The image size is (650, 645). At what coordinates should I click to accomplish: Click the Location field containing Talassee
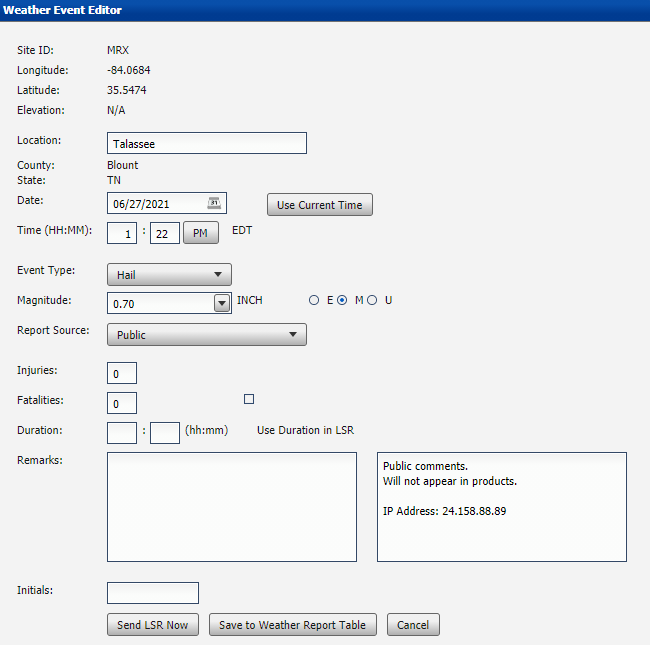coord(206,144)
